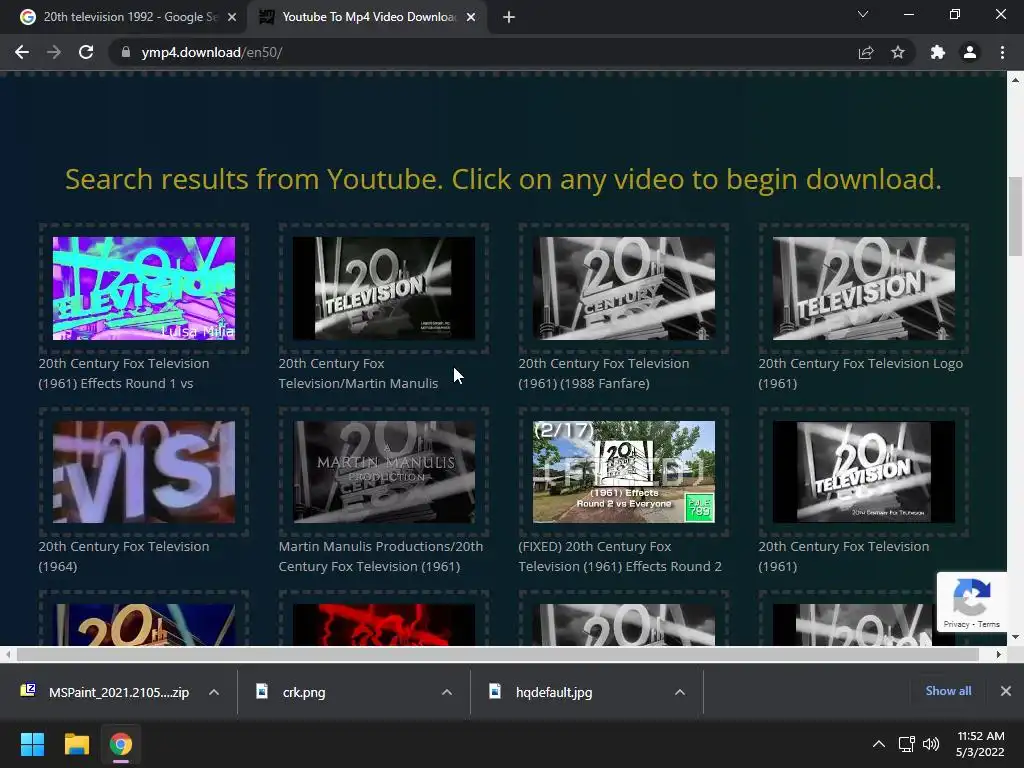Go back to the previous page
1024x768 pixels.
click(22, 52)
